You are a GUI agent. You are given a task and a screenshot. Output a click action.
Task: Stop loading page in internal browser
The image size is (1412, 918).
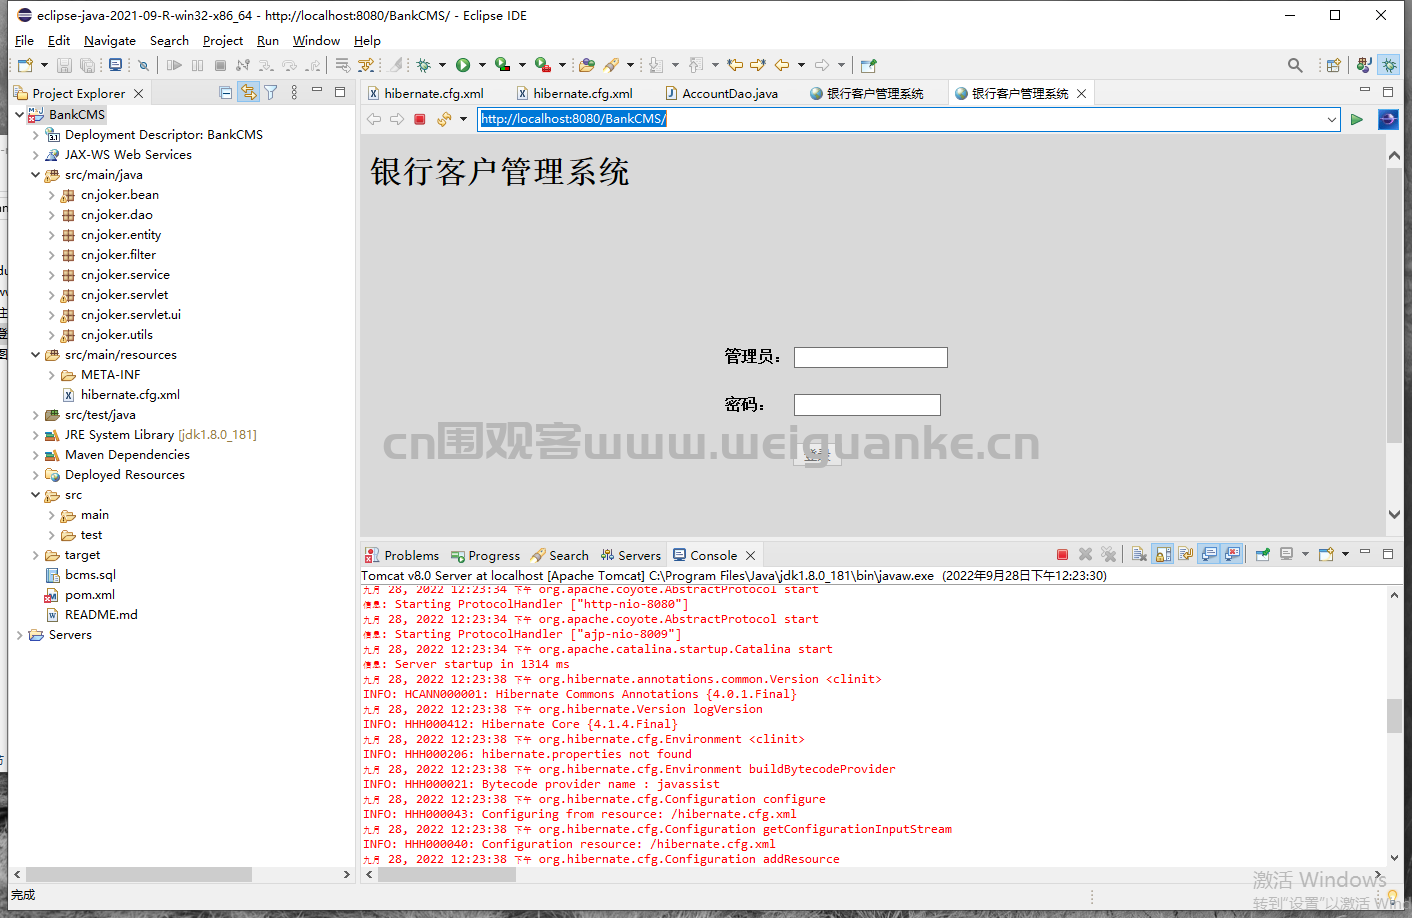420,119
